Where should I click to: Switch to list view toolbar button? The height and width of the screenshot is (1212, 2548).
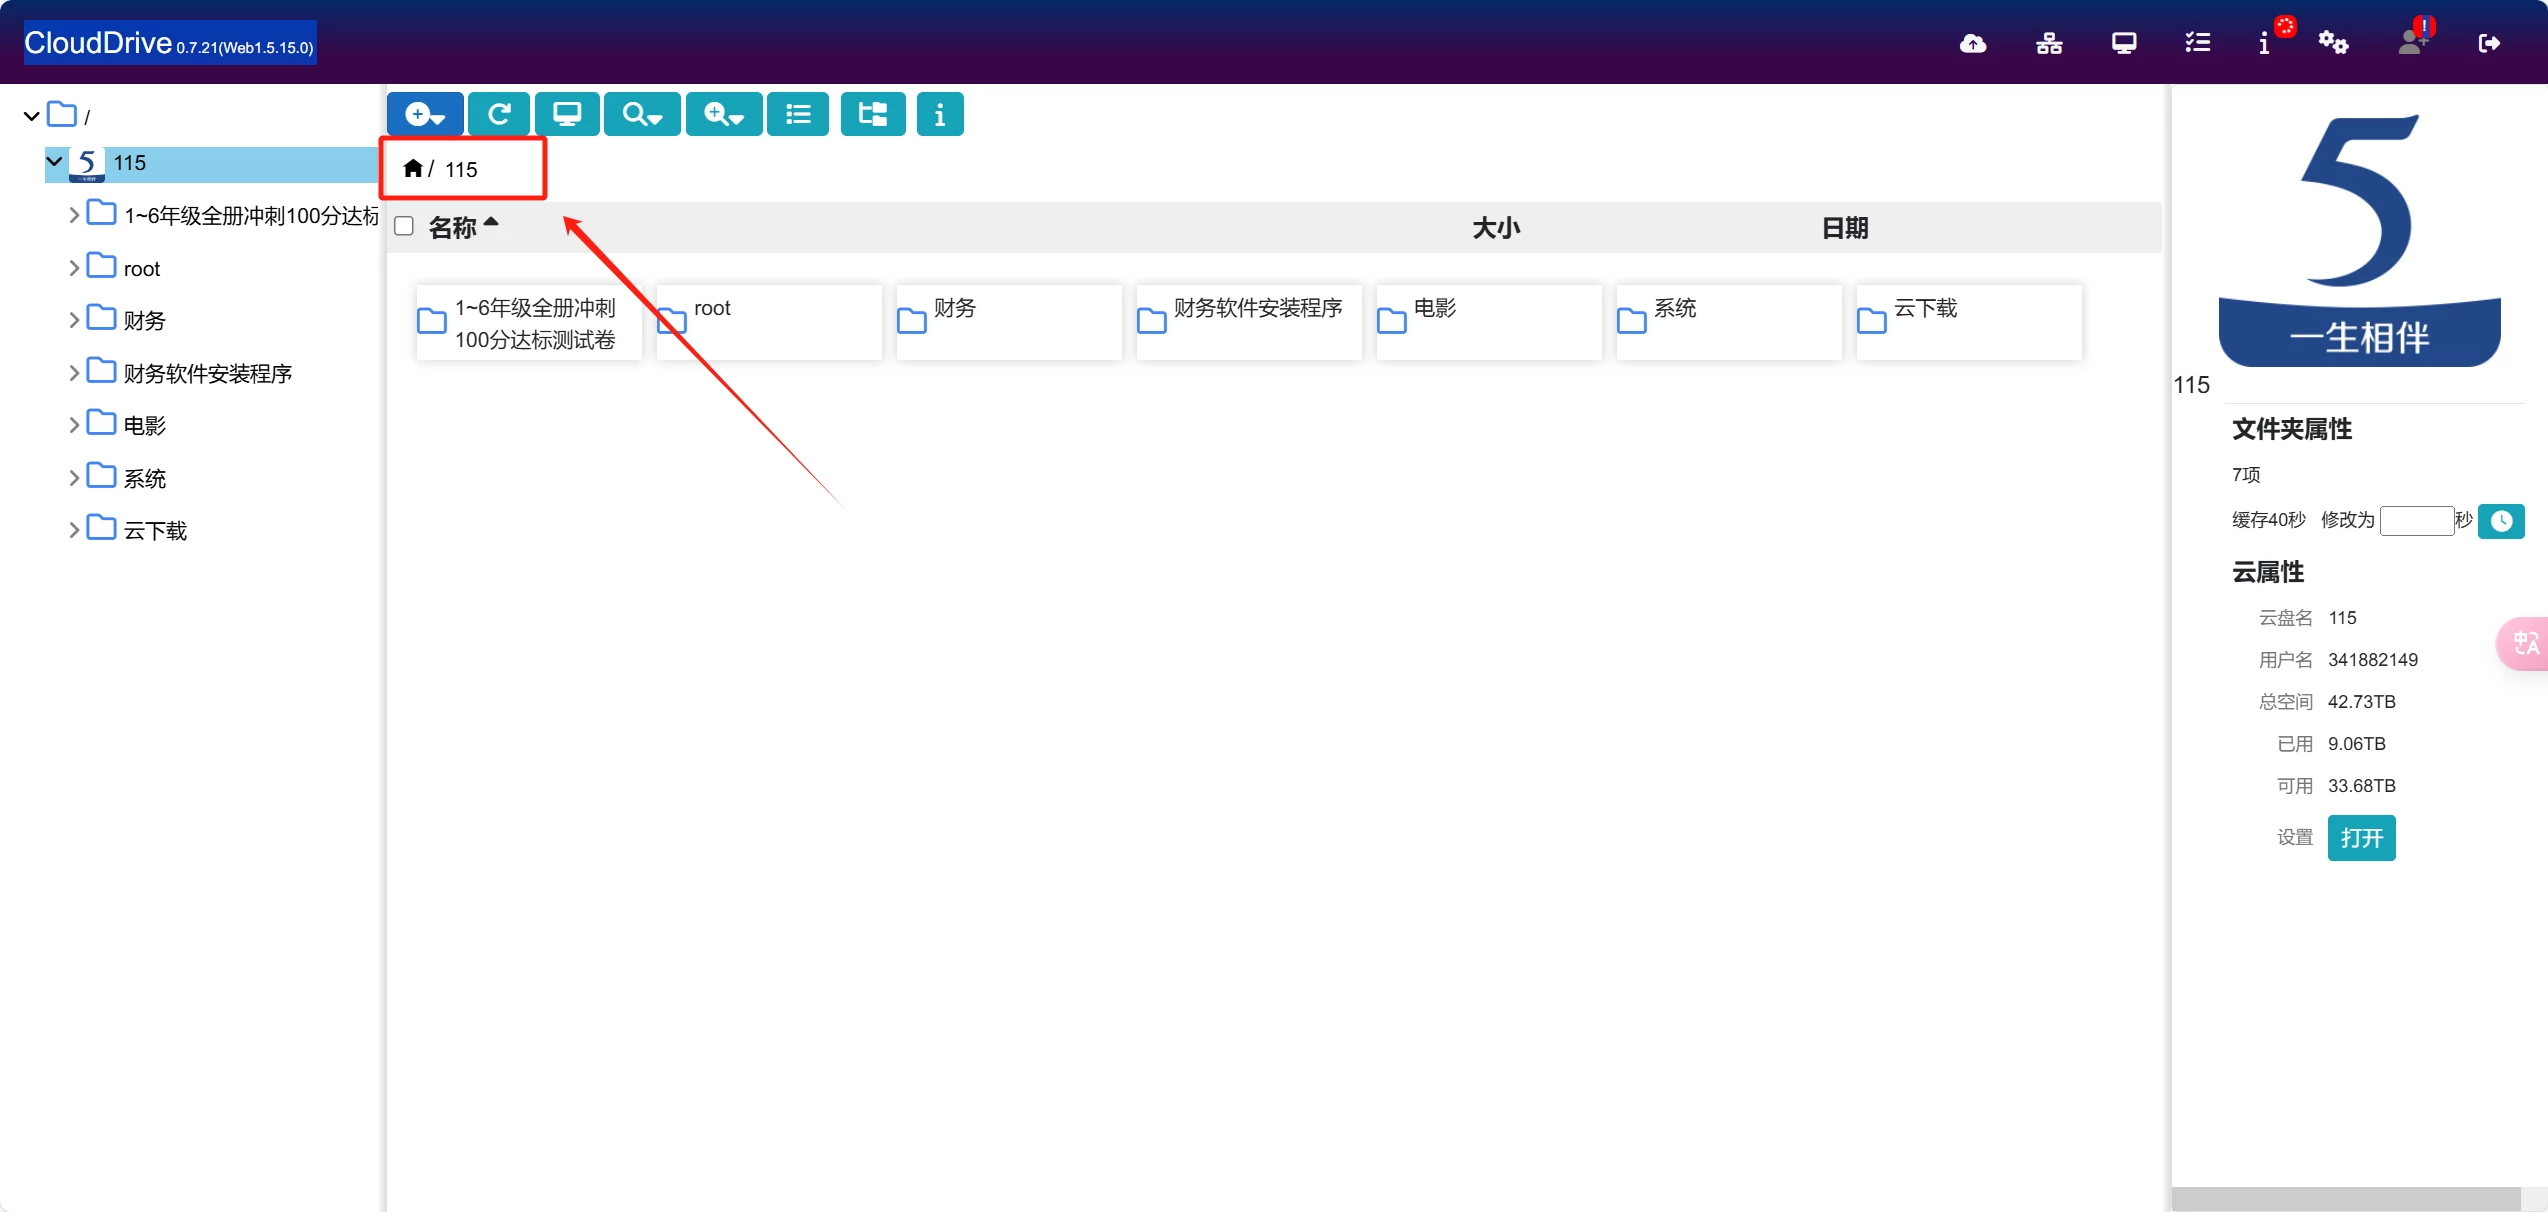point(797,114)
